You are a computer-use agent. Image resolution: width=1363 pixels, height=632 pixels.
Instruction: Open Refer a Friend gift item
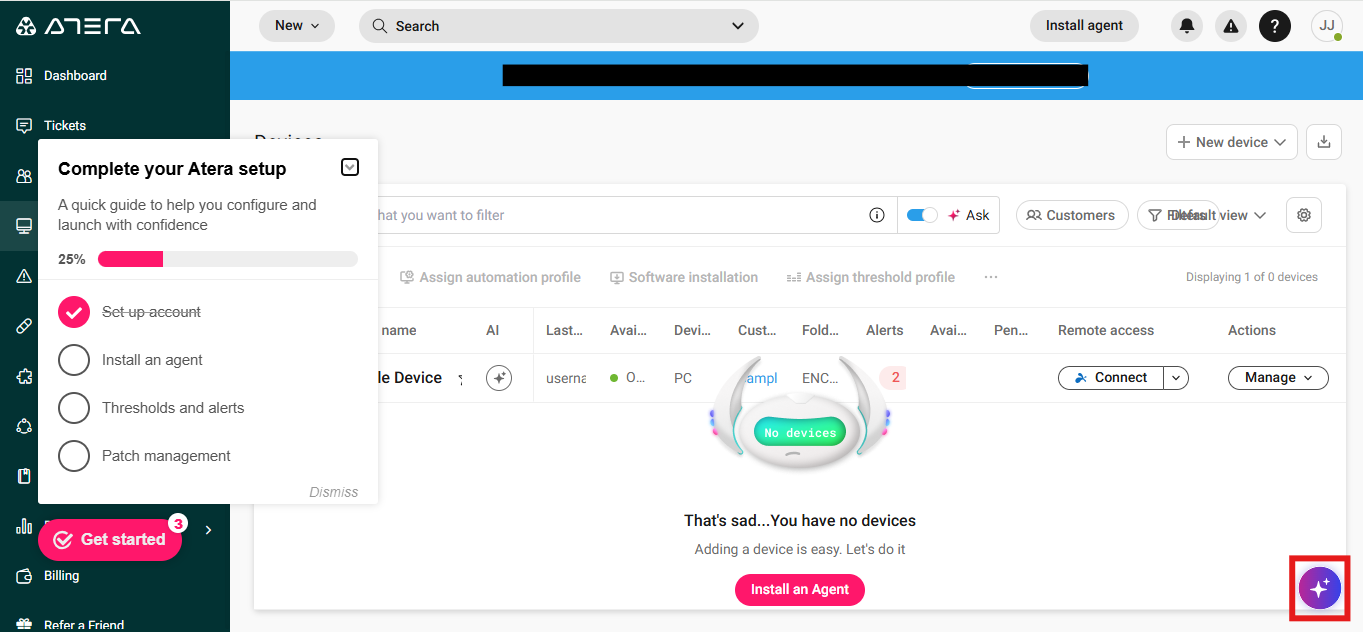coord(84,624)
